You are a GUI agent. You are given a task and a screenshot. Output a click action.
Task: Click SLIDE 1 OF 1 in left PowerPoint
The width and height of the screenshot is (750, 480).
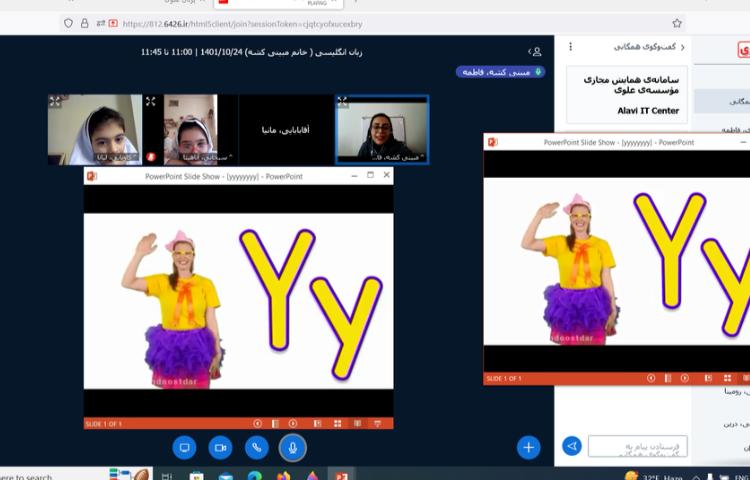click(103, 424)
